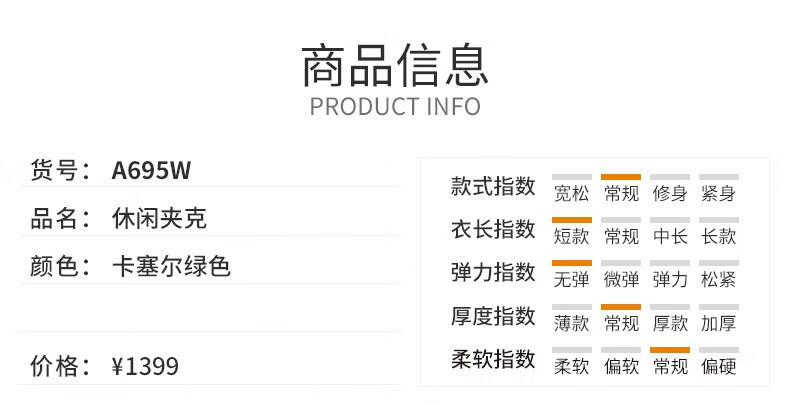Select the highlighted 常规 in 款式指数 row

point(621,193)
